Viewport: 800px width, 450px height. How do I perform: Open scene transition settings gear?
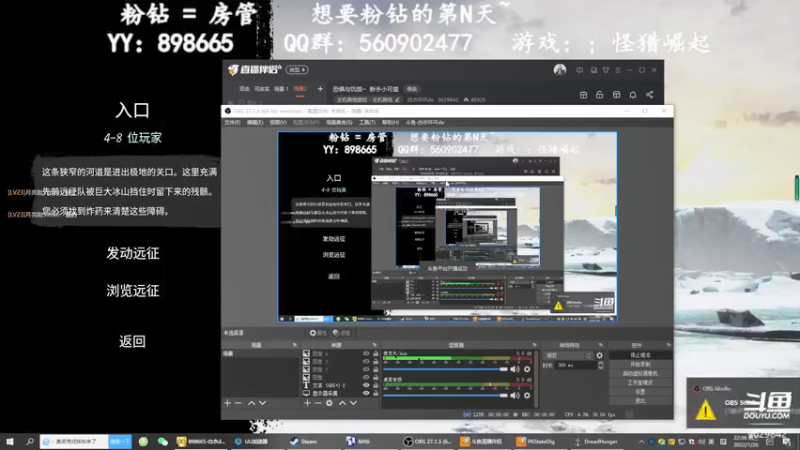(599, 356)
